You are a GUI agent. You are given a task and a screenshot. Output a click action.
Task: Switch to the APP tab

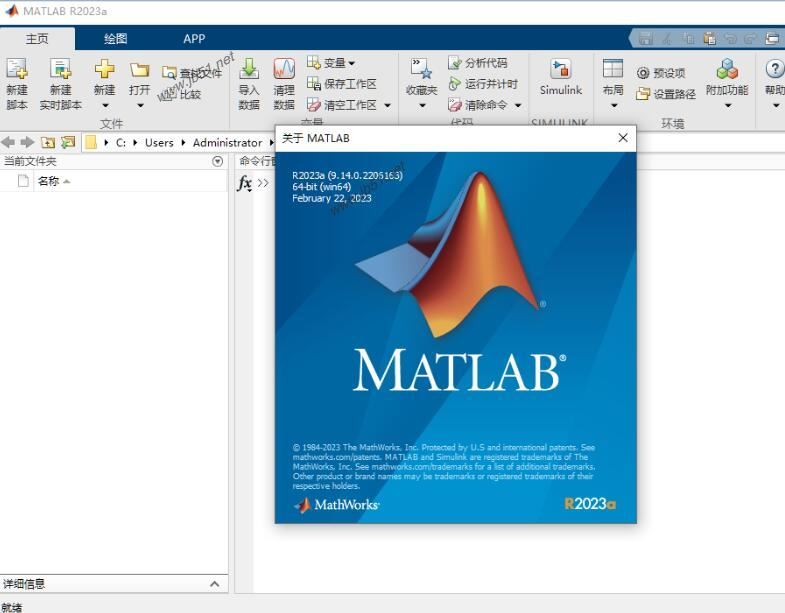[194, 39]
